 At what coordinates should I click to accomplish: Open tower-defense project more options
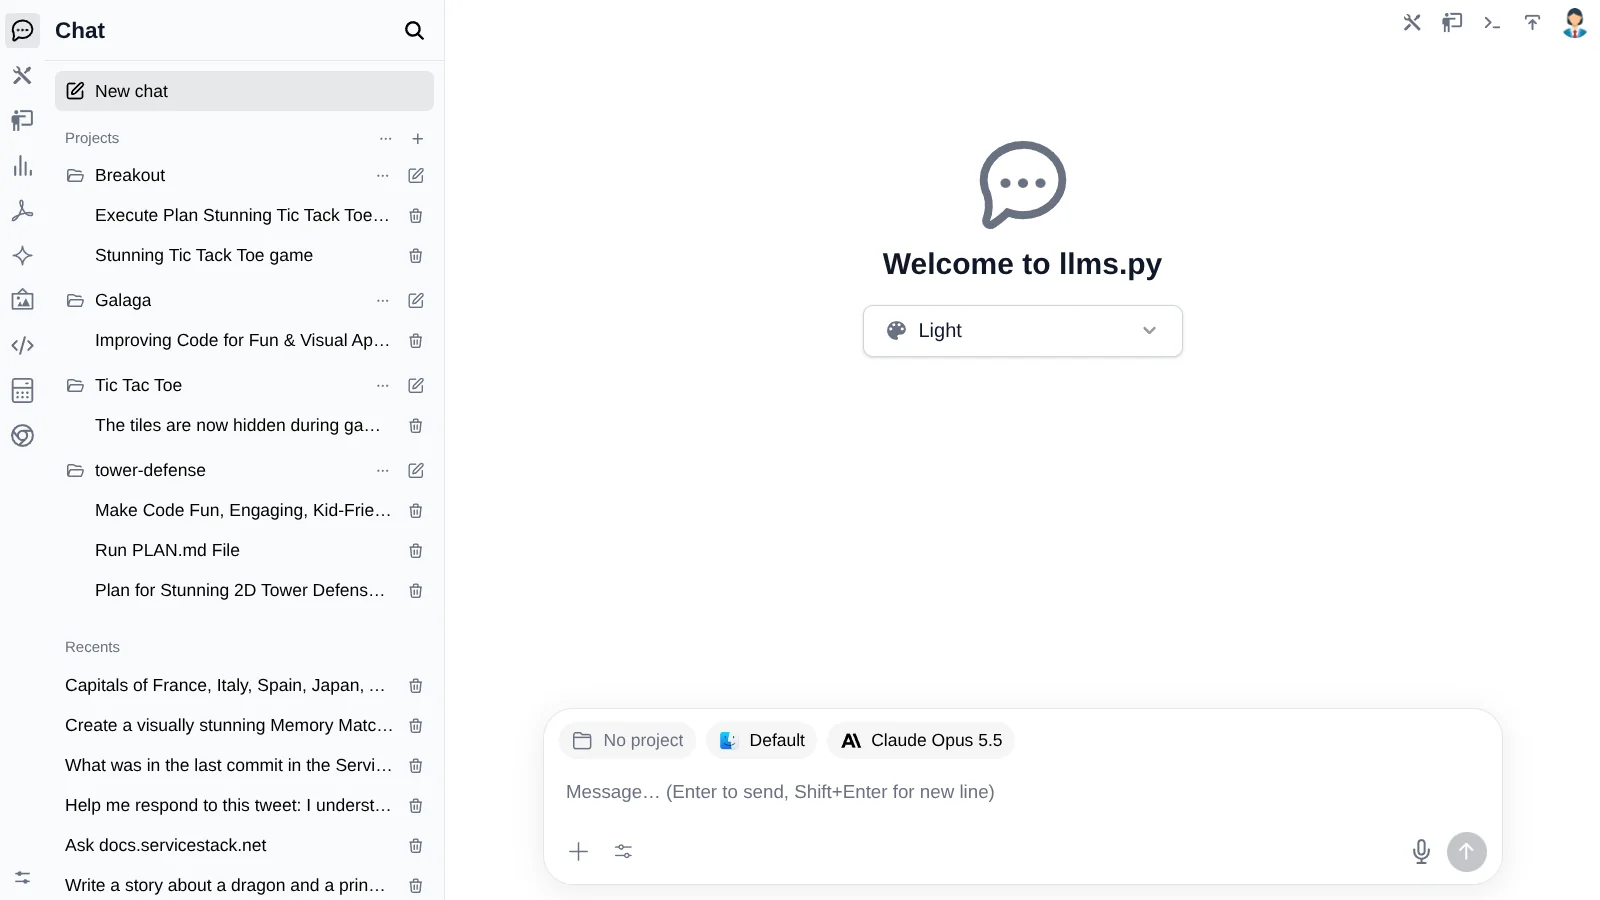(383, 470)
